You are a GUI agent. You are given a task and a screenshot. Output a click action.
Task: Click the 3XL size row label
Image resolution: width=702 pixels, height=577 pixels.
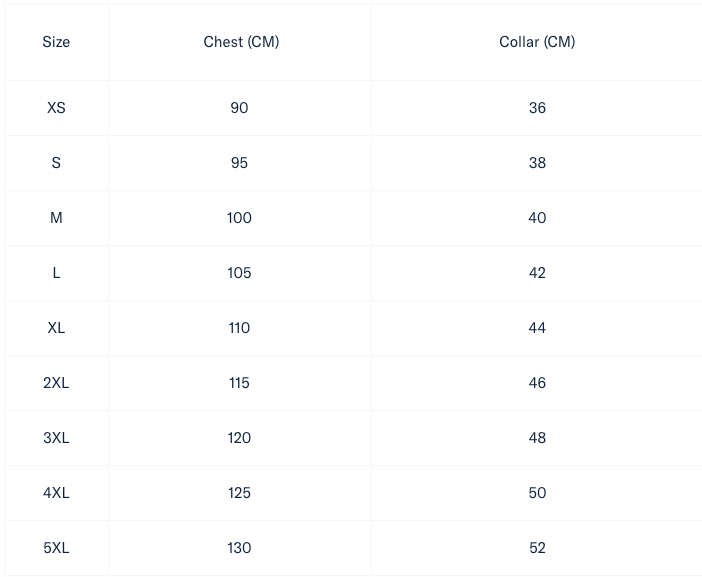(56, 438)
